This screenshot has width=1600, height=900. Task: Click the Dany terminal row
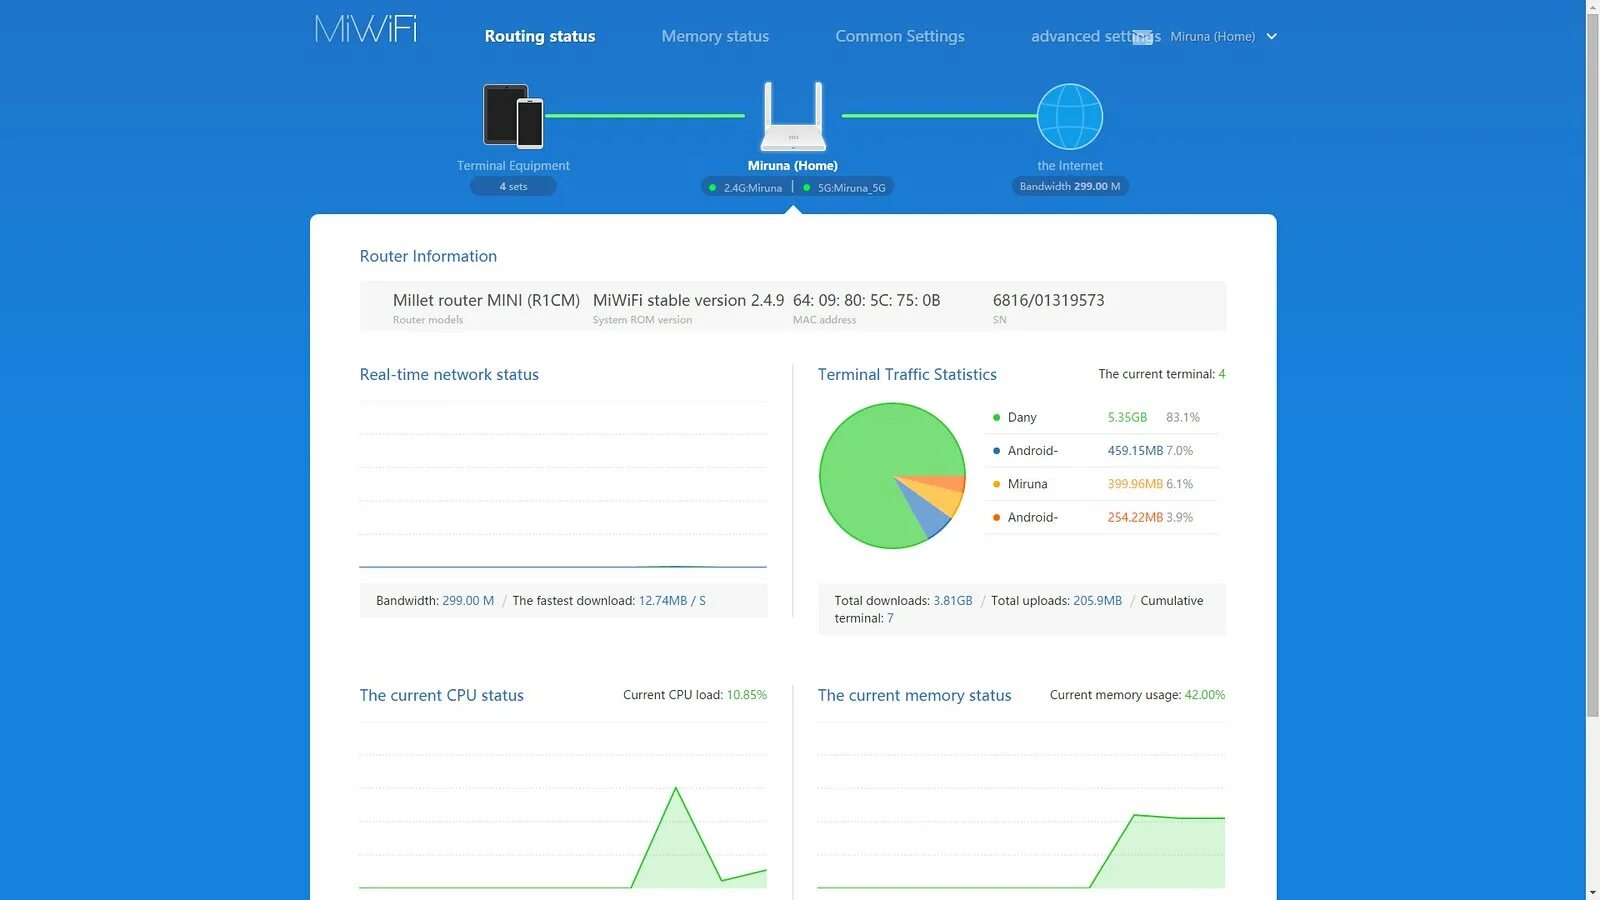pyautogui.click(x=1101, y=417)
